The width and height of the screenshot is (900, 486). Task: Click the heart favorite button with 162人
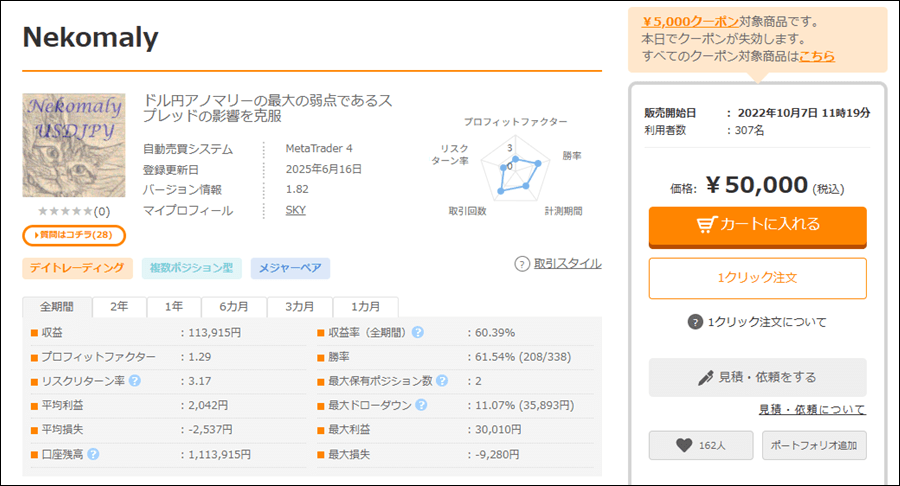click(x=701, y=445)
